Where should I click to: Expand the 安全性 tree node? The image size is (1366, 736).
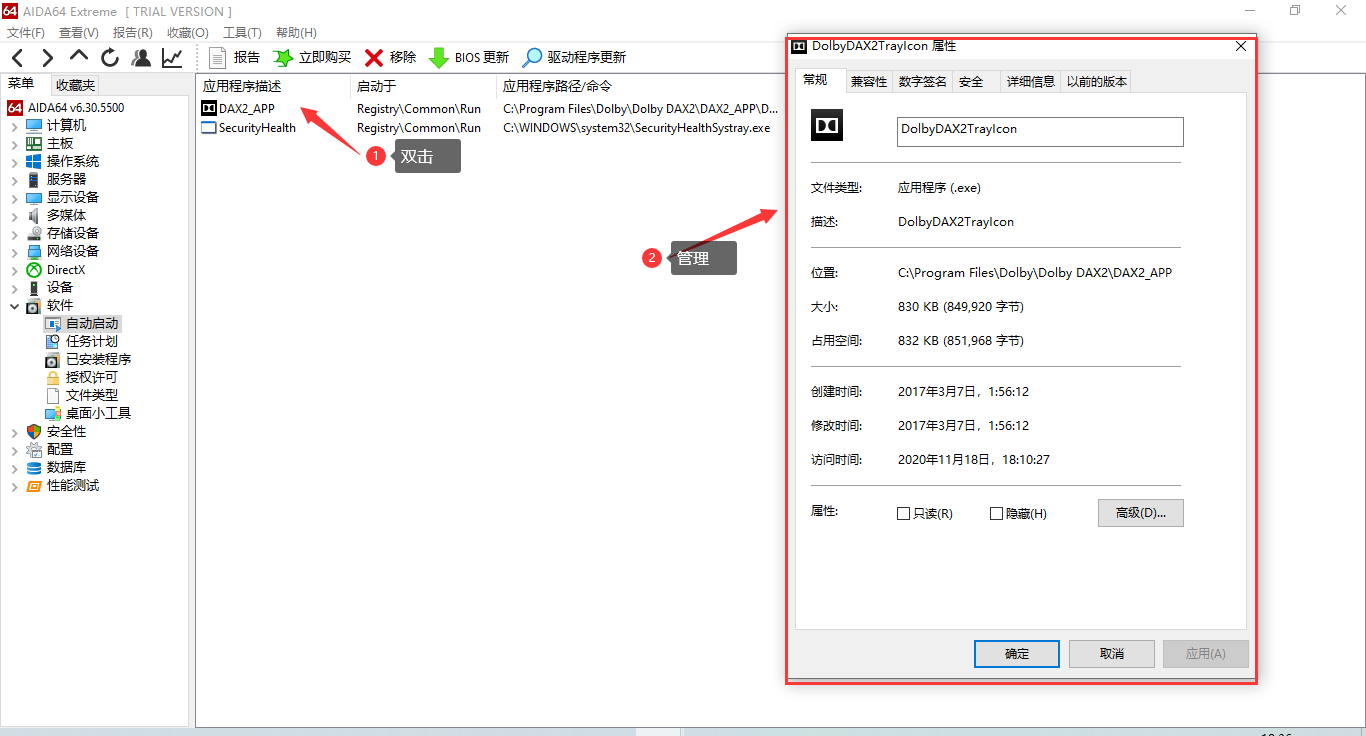pos(14,432)
